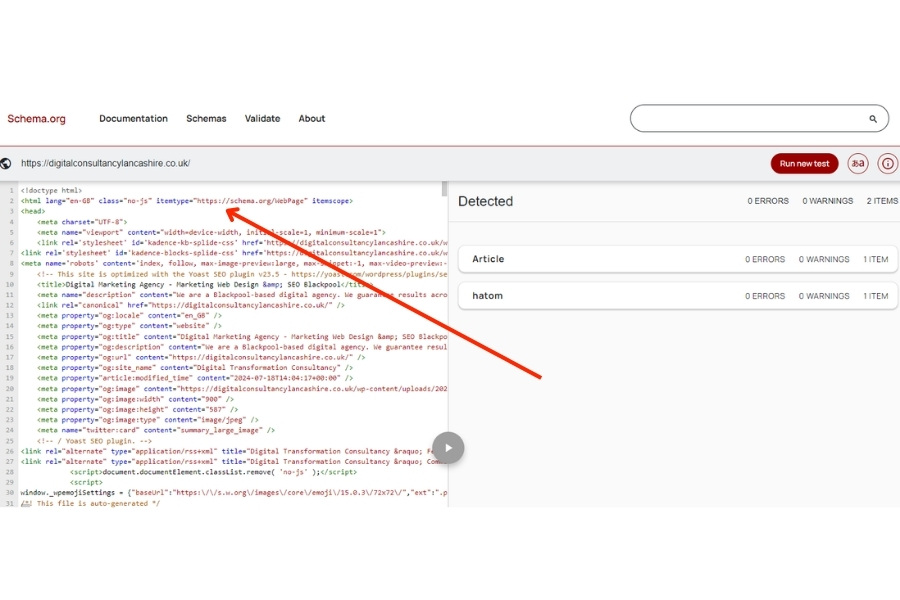
Task: Expand the hatom detected item
Action: [x=677, y=296]
